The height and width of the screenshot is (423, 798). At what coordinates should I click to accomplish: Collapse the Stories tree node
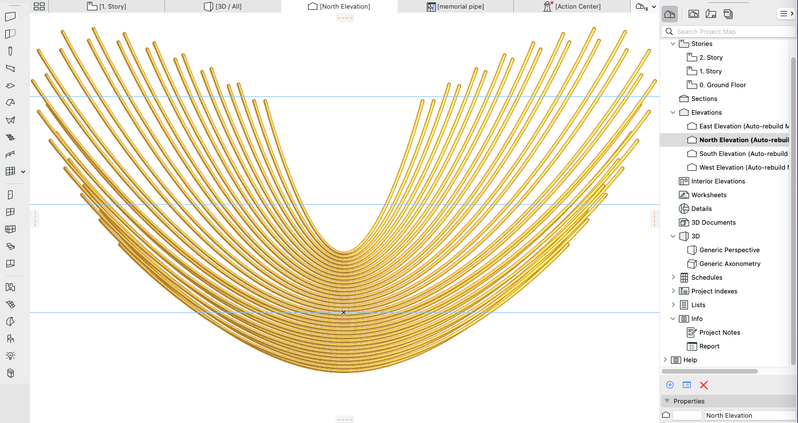(x=673, y=44)
